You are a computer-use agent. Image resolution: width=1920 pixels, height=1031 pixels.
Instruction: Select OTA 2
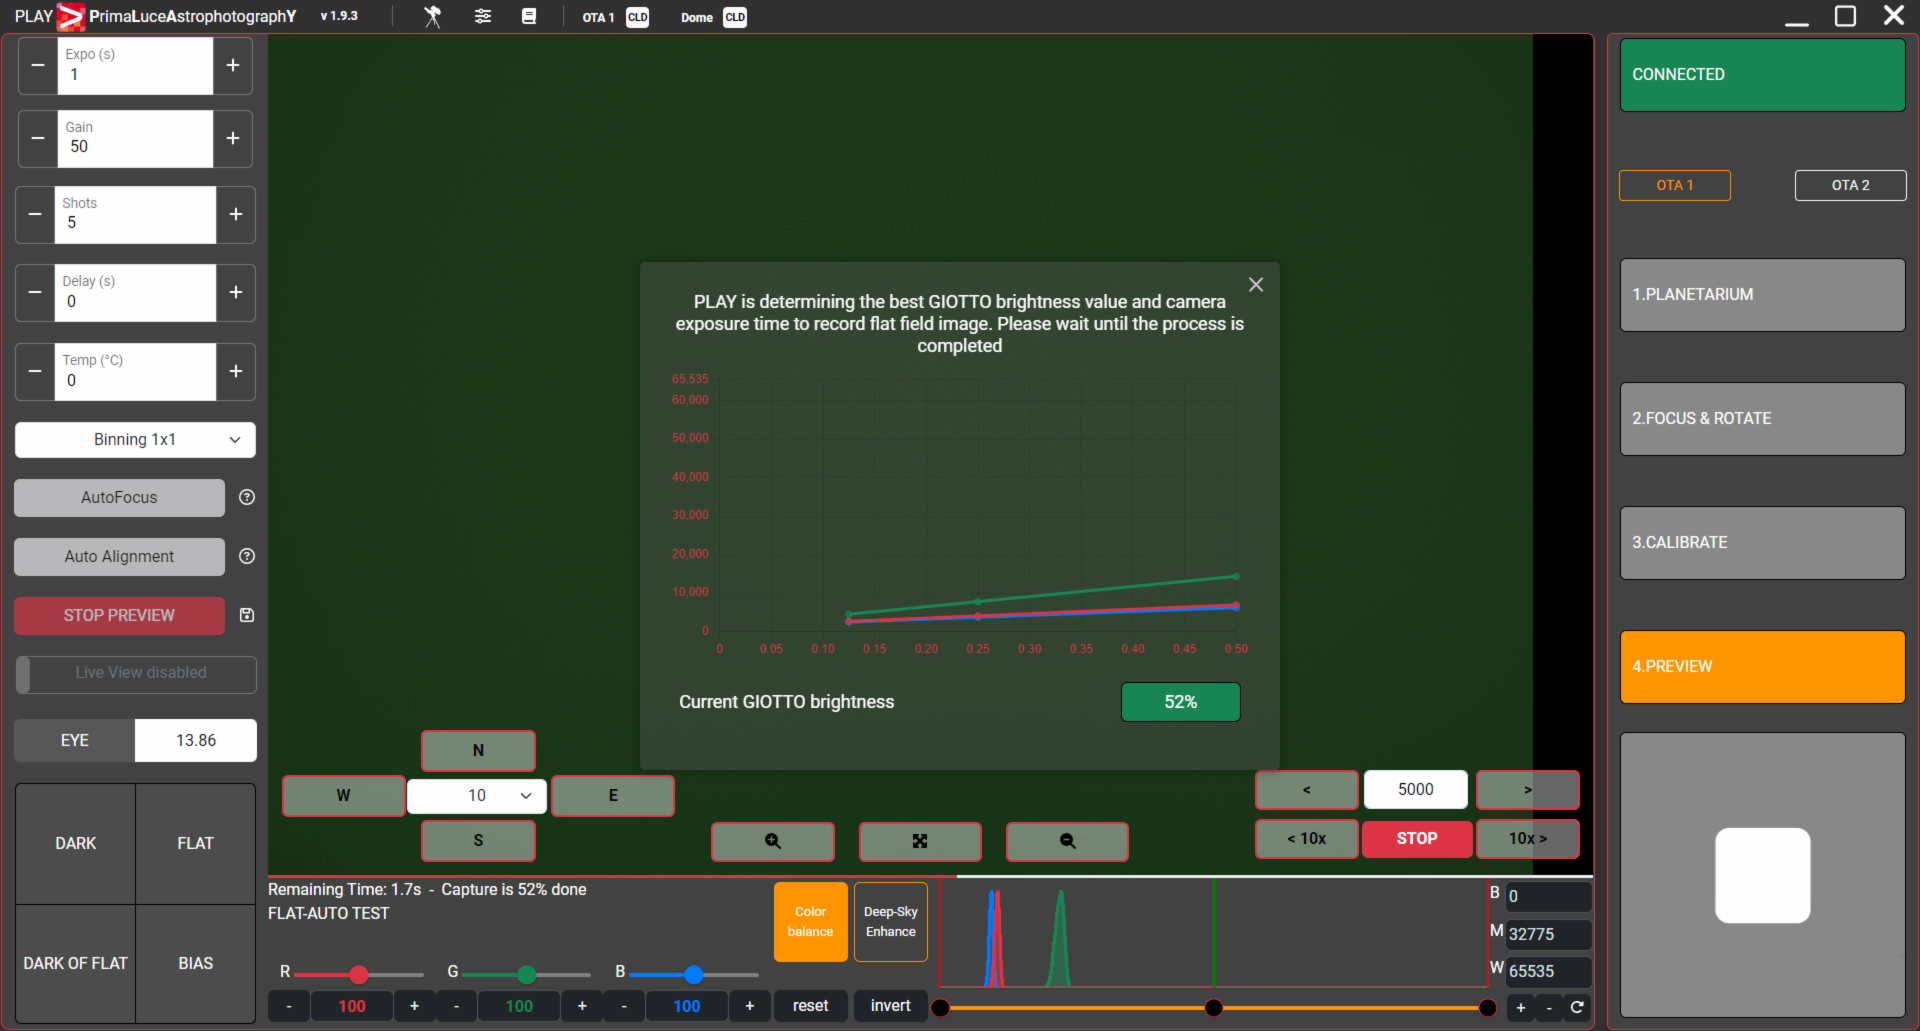[x=1850, y=186]
